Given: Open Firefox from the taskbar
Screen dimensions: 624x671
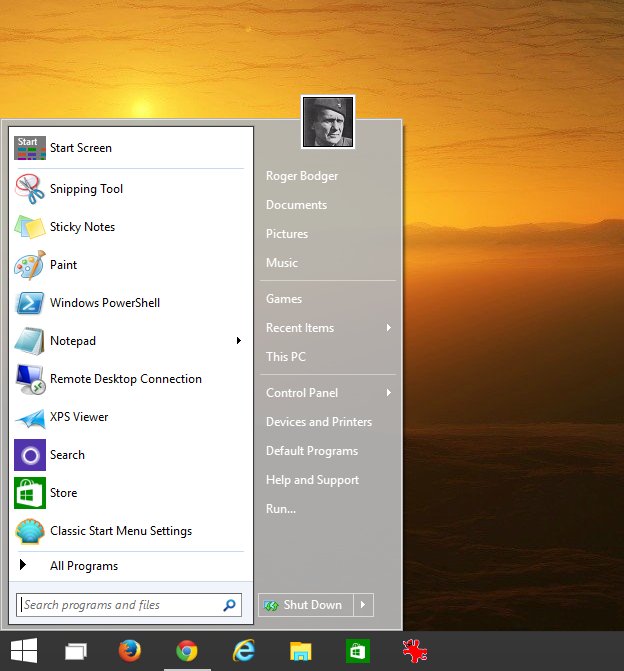Looking at the screenshot, I should 130,652.
